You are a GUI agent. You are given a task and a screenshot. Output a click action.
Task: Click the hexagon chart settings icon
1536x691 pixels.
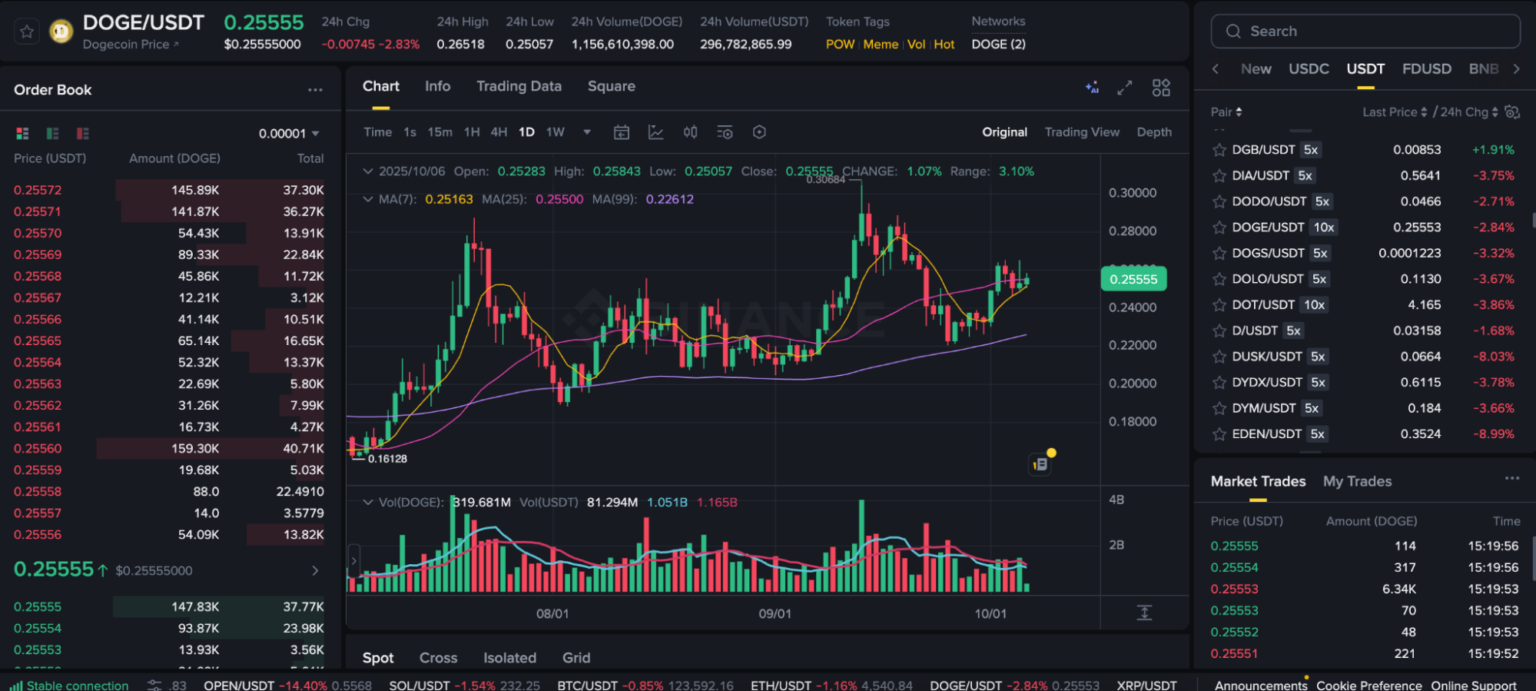(759, 132)
